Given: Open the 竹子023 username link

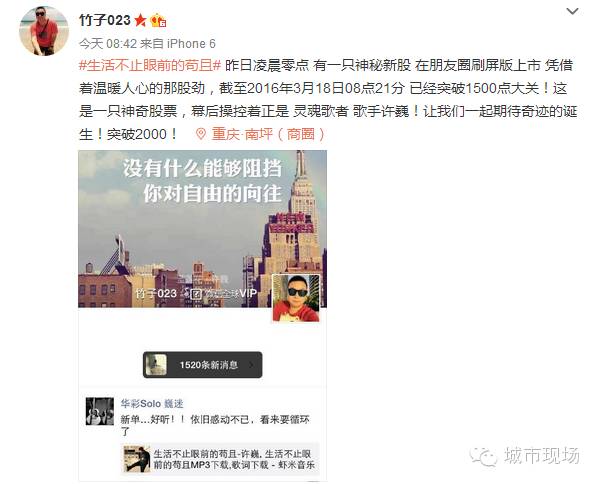Looking at the screenshot, I should point(105,20).
